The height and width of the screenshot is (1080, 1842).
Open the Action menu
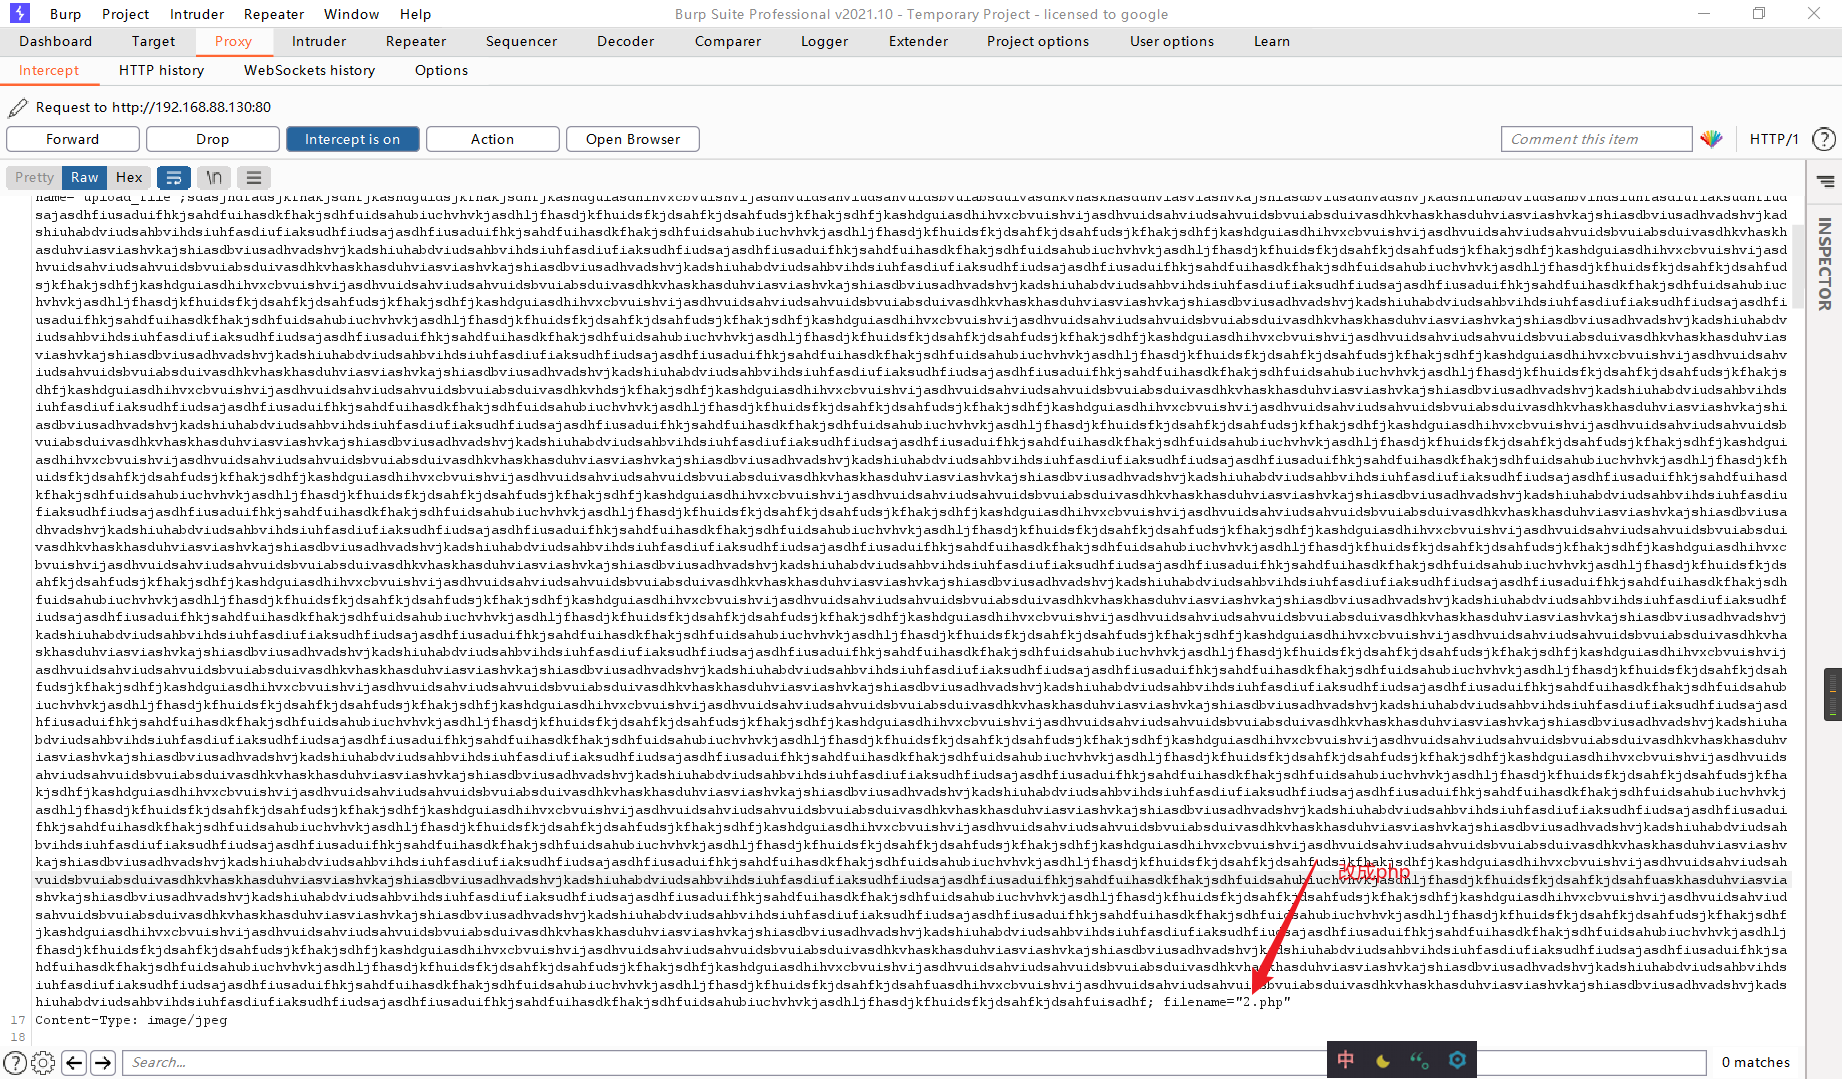click(x=492, y=139)
